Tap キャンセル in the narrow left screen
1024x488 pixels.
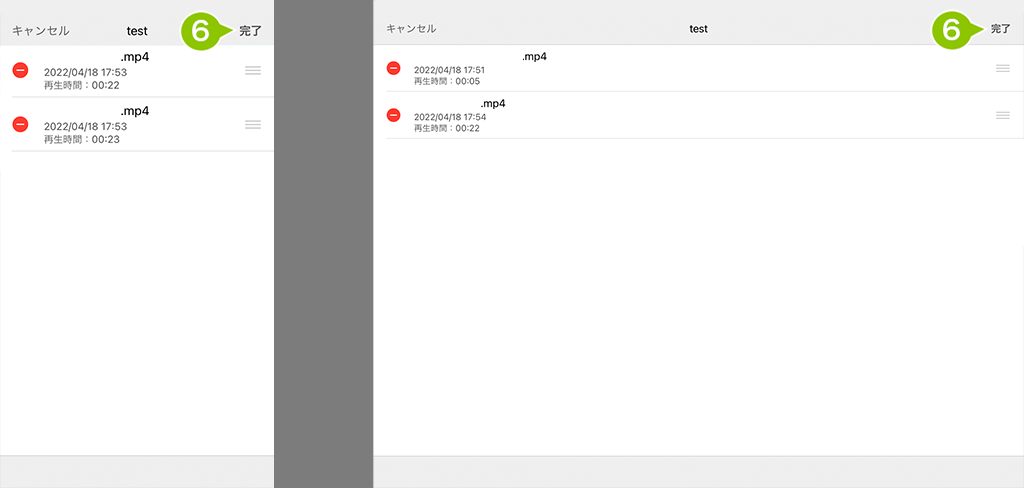(40, 31)
